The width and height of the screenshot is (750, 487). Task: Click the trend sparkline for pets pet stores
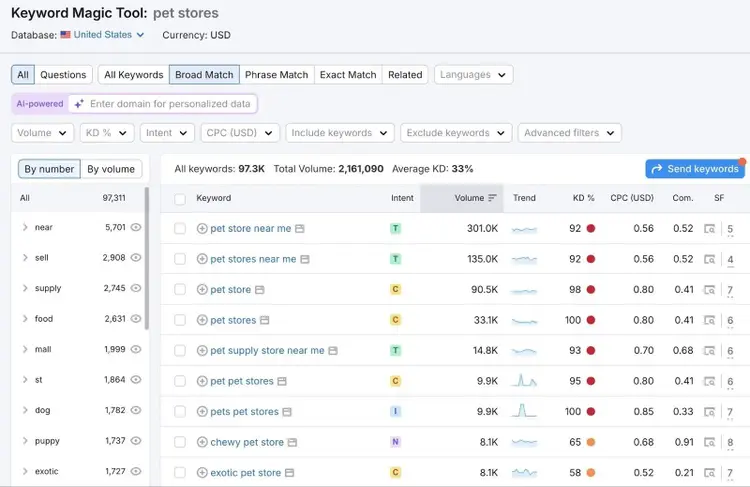coord(524,411)
